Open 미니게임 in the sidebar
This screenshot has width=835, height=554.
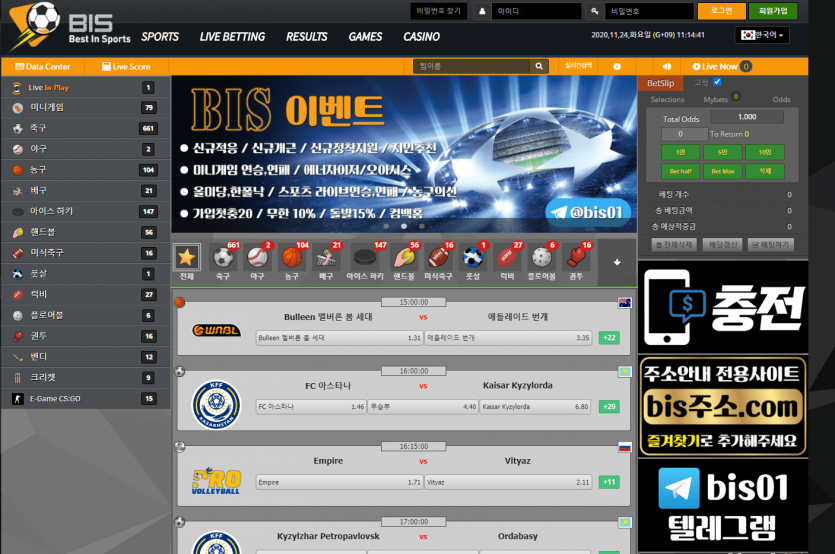[85, 108]
